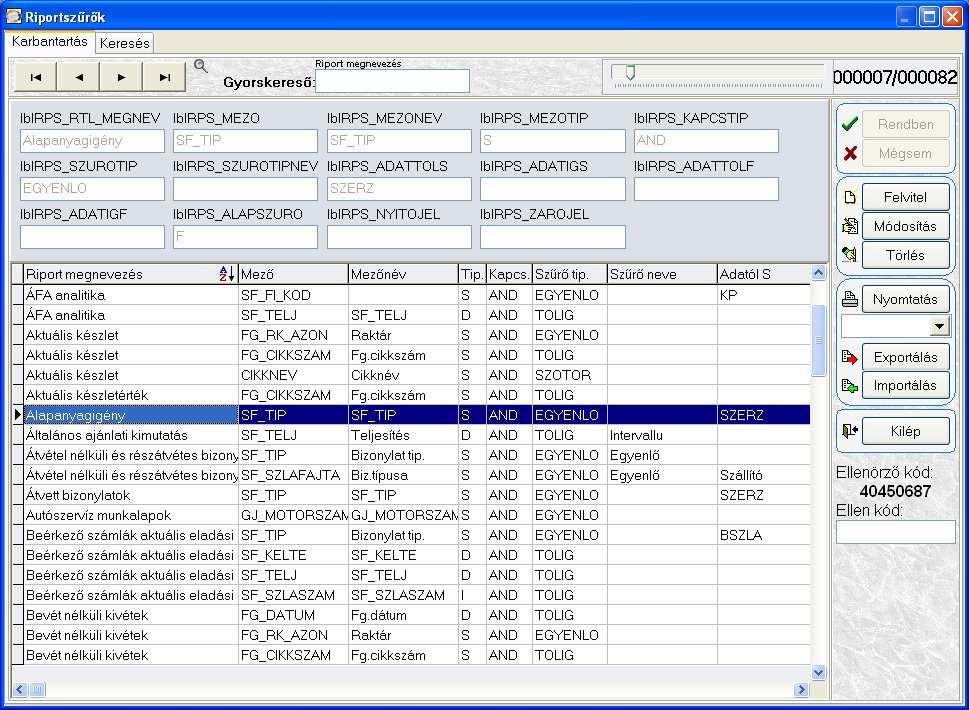Click the FG_DATUM cell
Image resolution: width=969 pixels, height=710 pixels.
click(293, 615)
